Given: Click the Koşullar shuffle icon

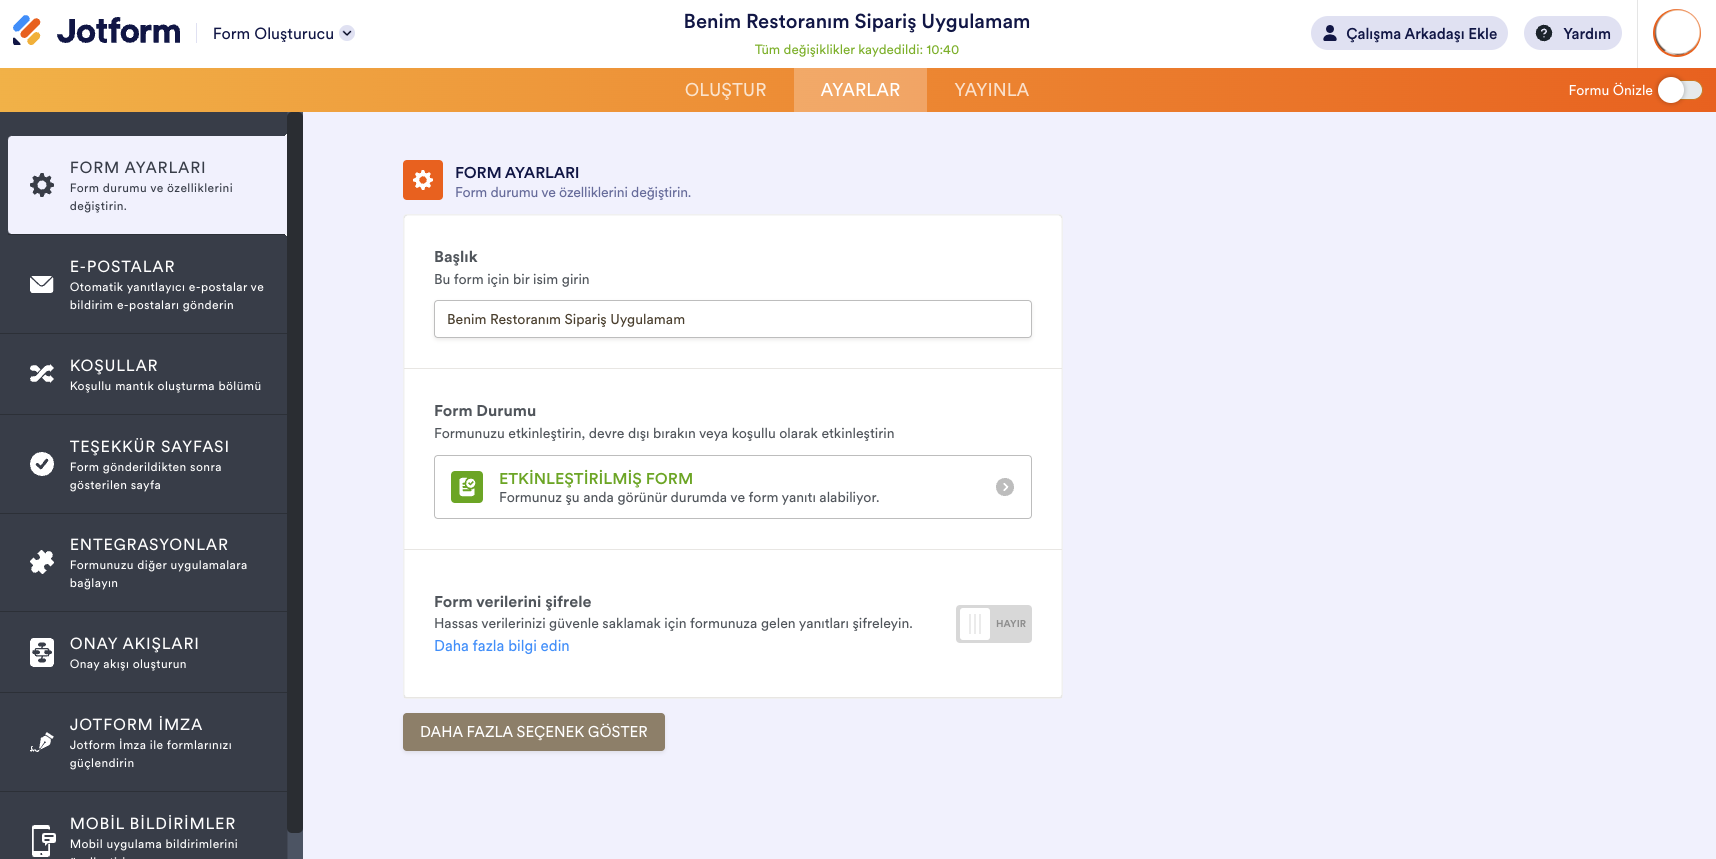Looking at the screenshot, I should pos(42,374).
